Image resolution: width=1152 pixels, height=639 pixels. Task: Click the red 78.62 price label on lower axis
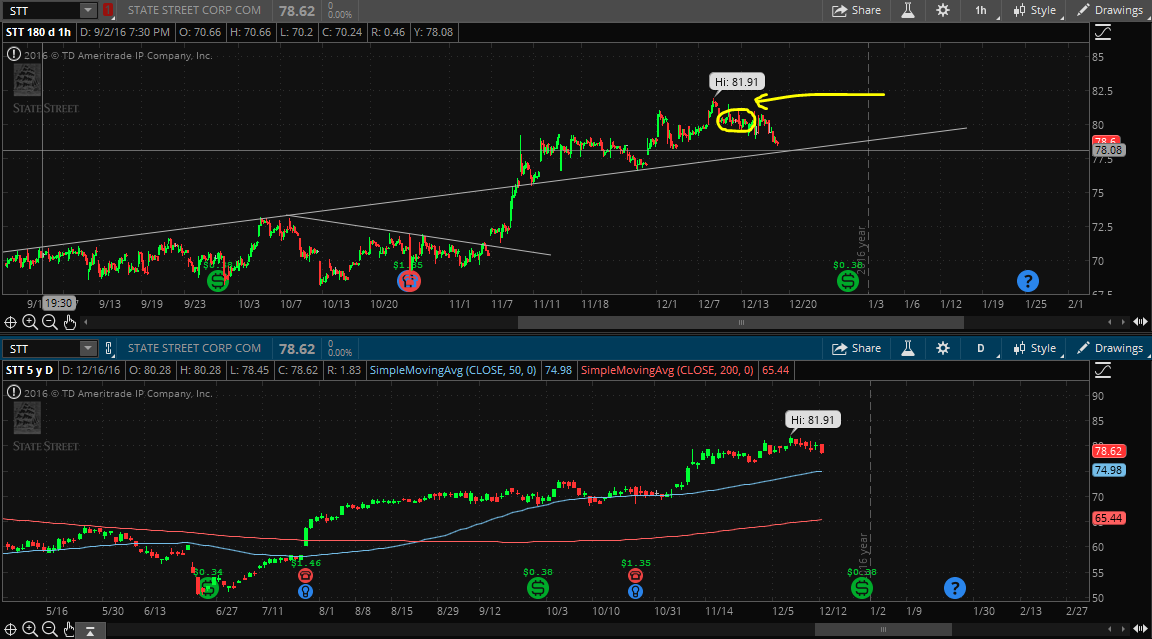[x=1108, y=451]
